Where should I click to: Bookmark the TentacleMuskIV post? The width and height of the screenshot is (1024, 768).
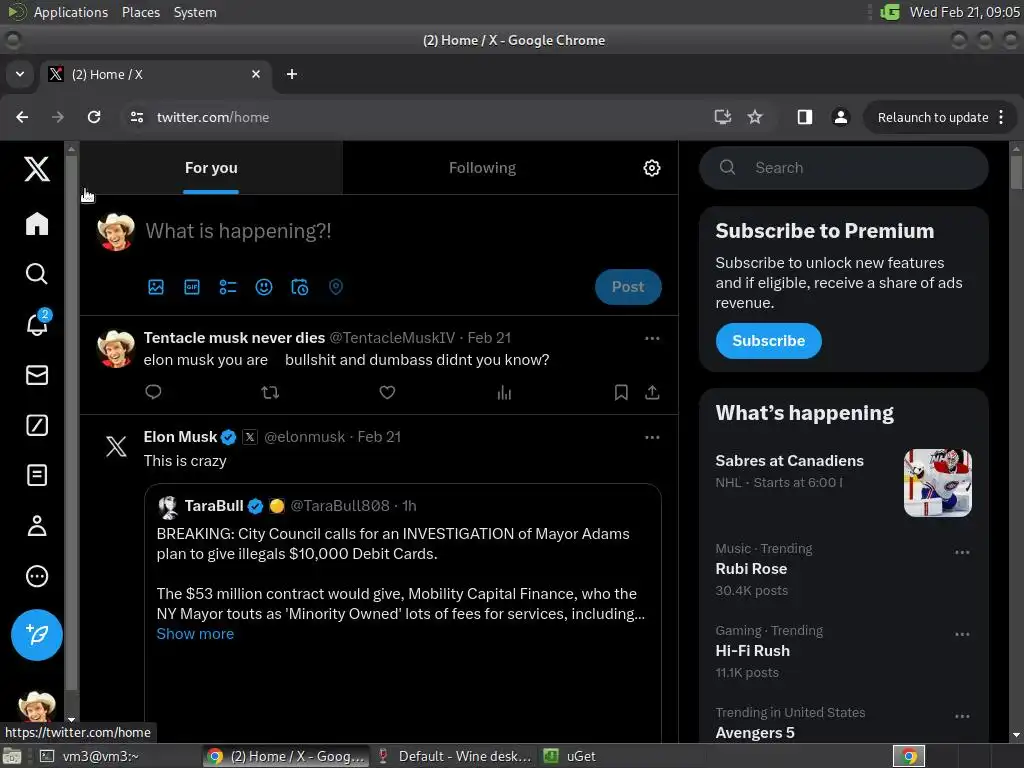(621, 392)
